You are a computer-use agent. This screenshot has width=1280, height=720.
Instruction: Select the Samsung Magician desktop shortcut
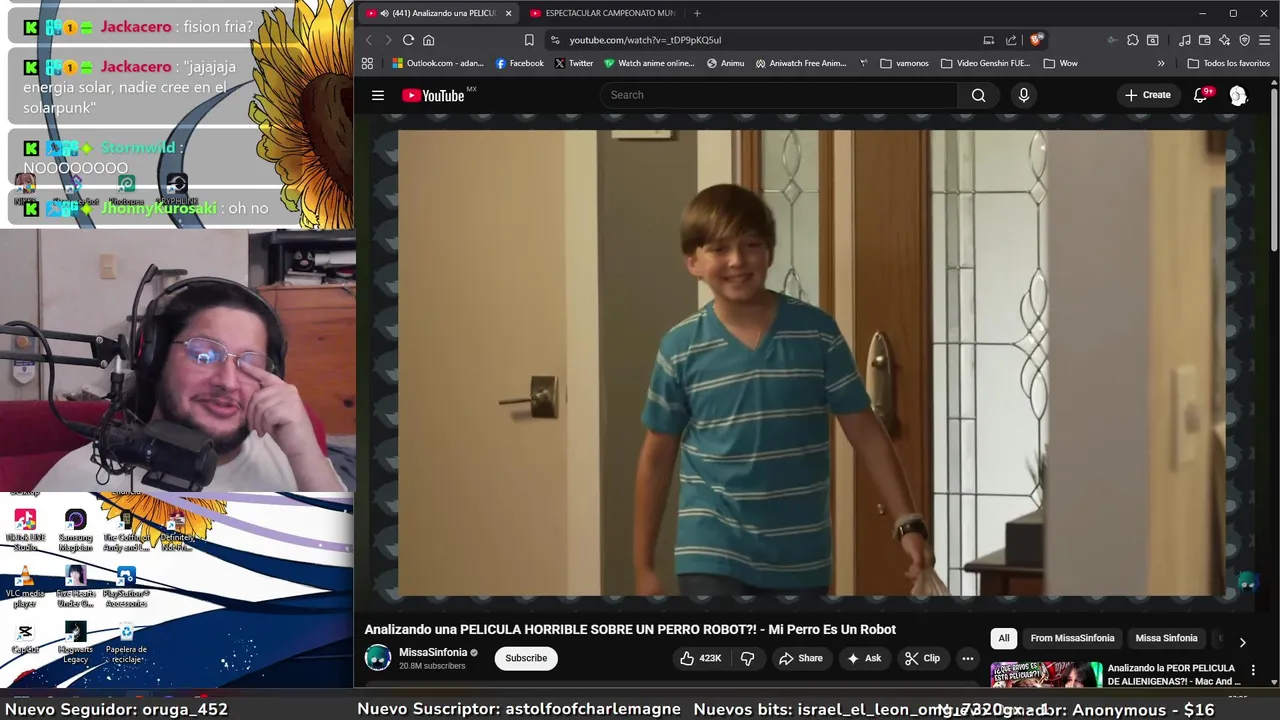[76, 530]
